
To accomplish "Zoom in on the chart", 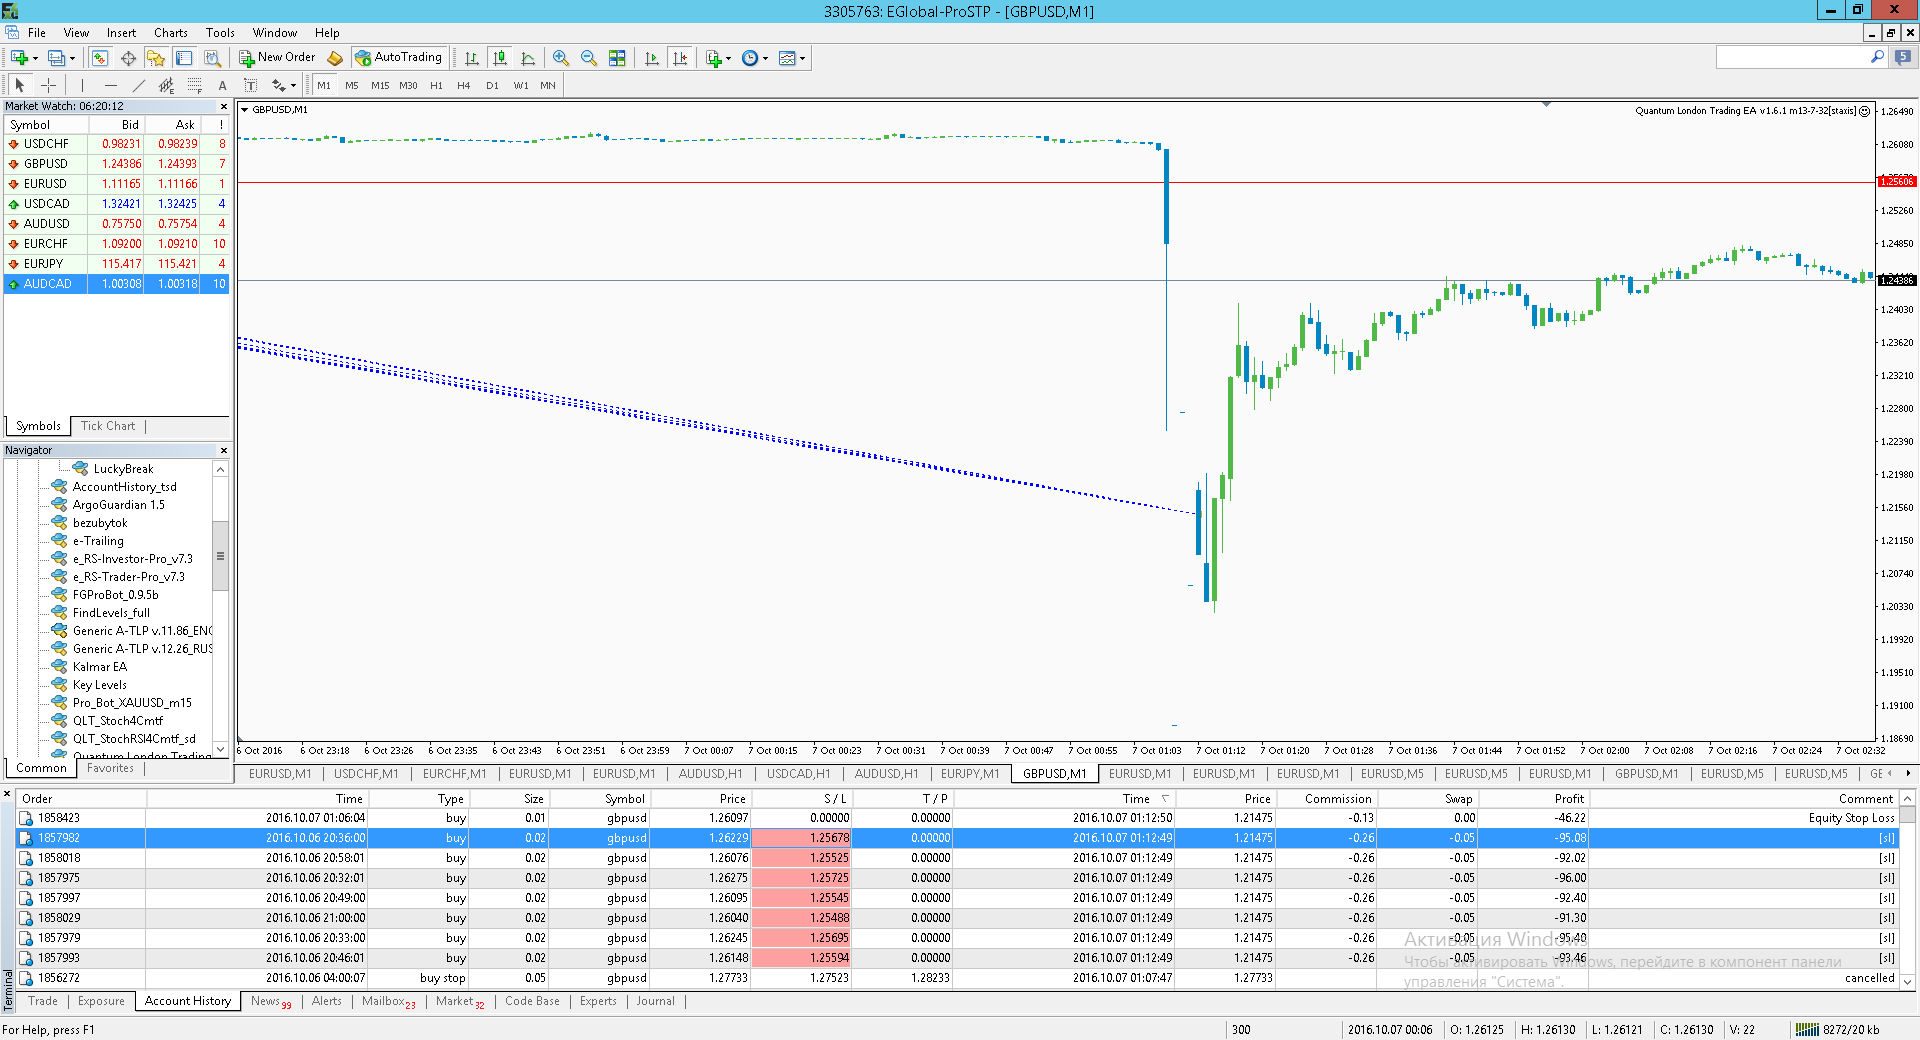I will [561, 58].
